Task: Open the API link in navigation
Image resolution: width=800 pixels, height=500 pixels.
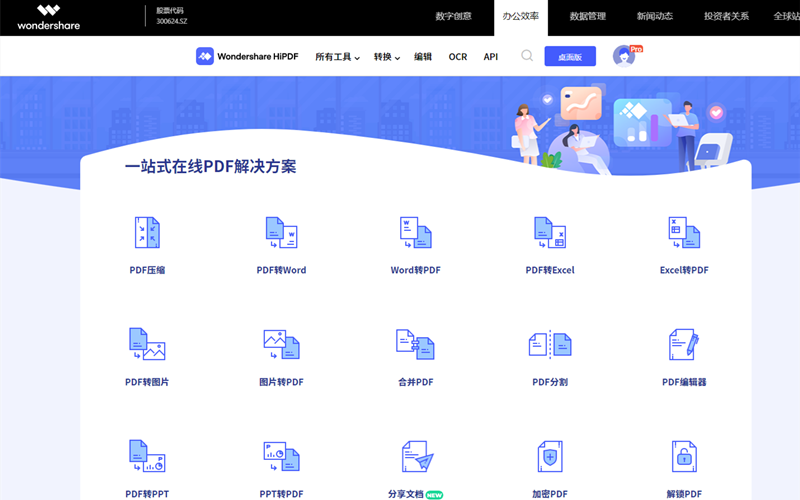Action: (x=491, y=57)
